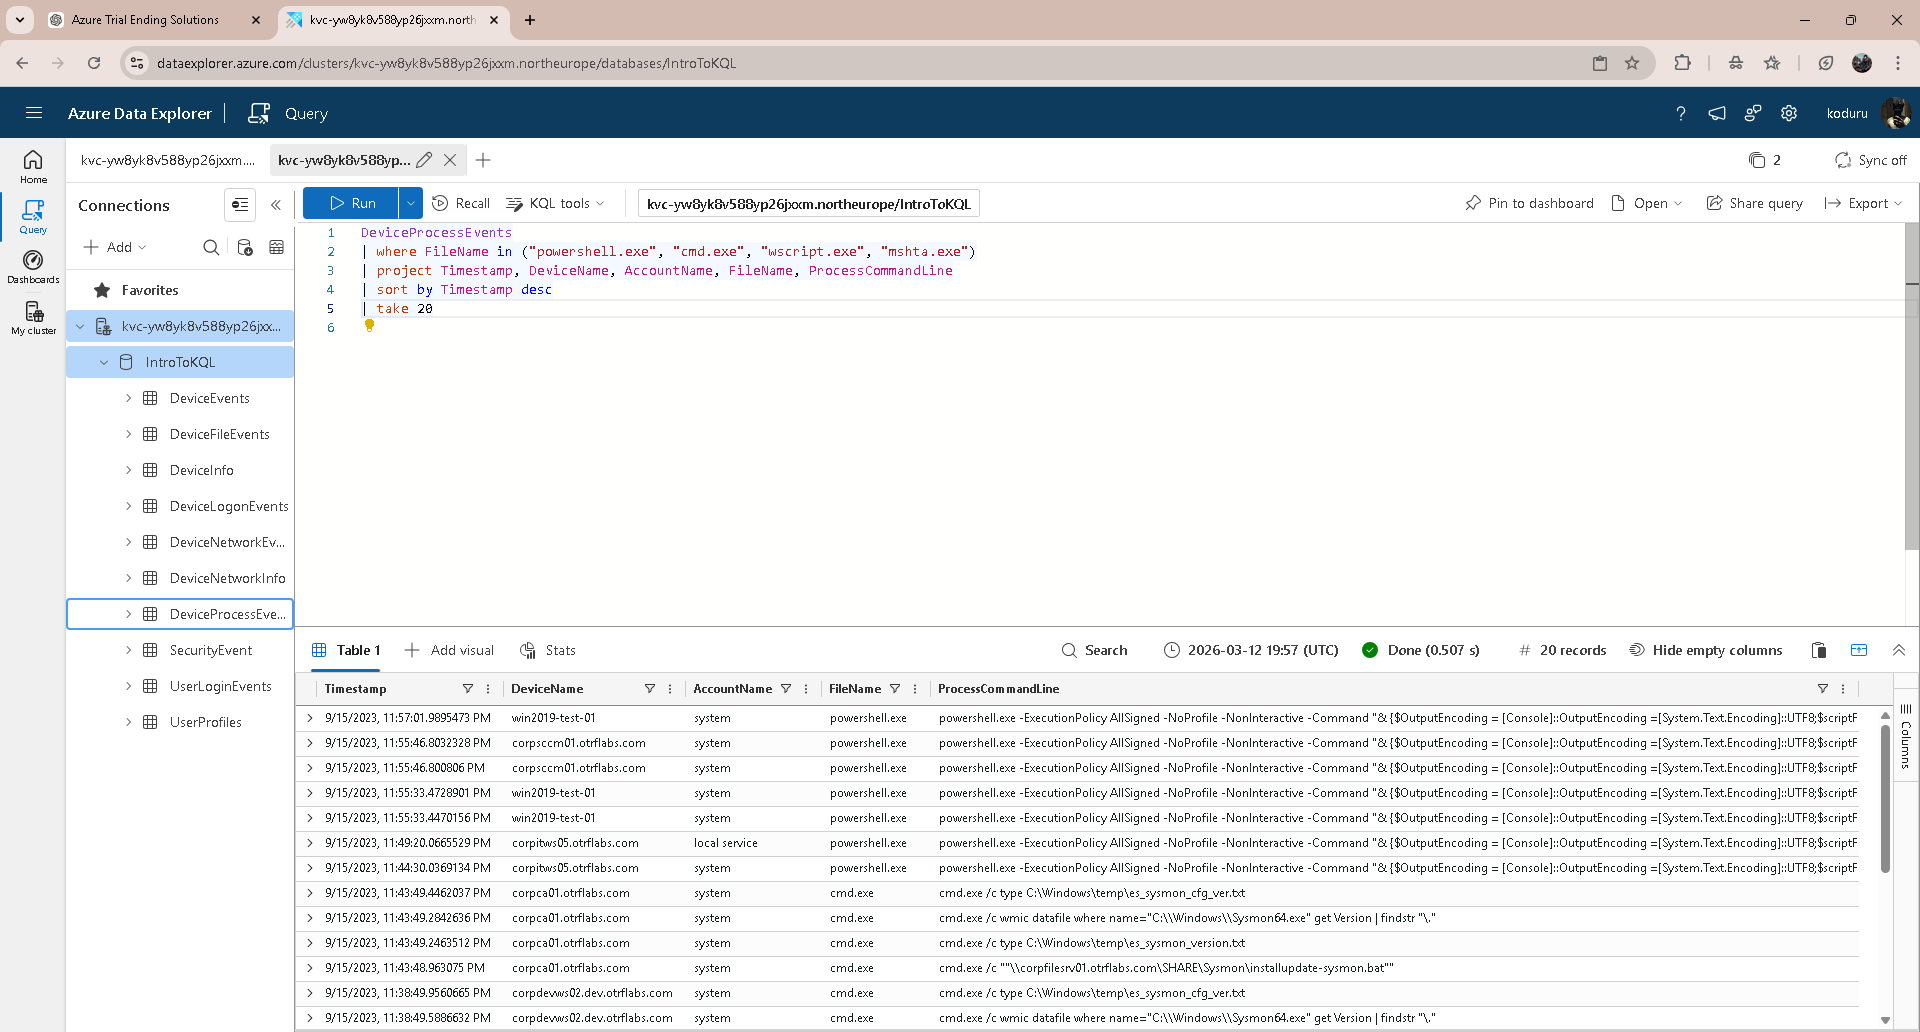The image size is (1920, 1032).
Task: Switch to the Azure Trial Ending Solutions browser tab
Action: point(145,20)
